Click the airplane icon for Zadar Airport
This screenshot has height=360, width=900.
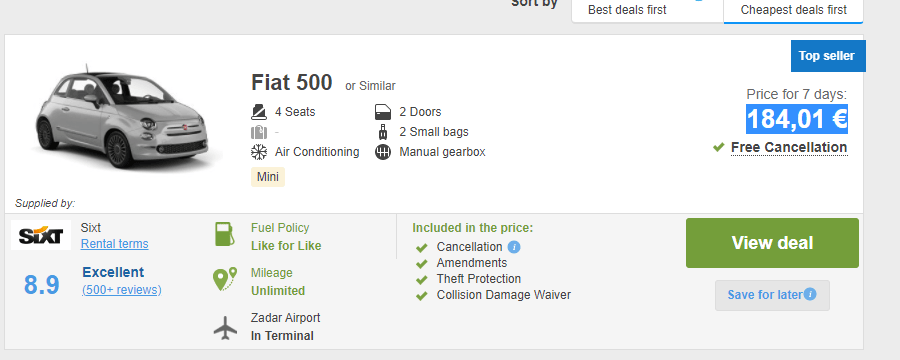click(225, 327)
